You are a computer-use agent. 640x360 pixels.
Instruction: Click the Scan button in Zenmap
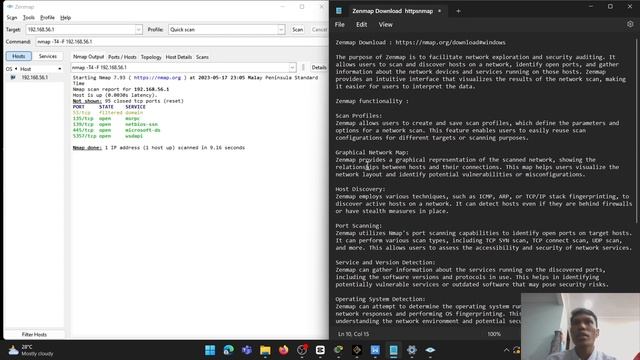pos(298,29)
